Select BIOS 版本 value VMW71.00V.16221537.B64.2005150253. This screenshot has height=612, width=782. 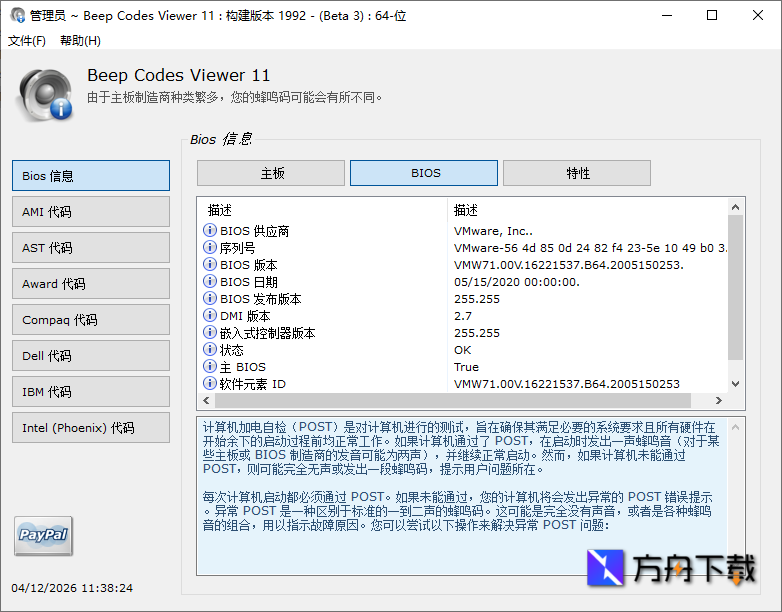[569, 265]
